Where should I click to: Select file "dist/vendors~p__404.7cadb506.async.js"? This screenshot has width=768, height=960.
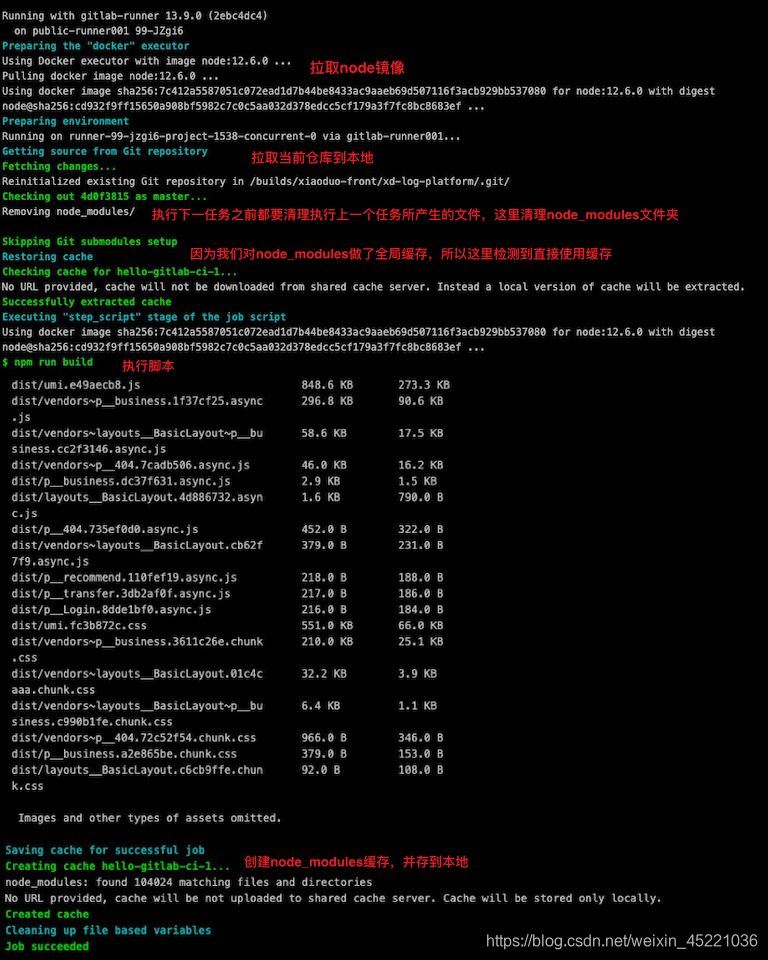(130, 465)
